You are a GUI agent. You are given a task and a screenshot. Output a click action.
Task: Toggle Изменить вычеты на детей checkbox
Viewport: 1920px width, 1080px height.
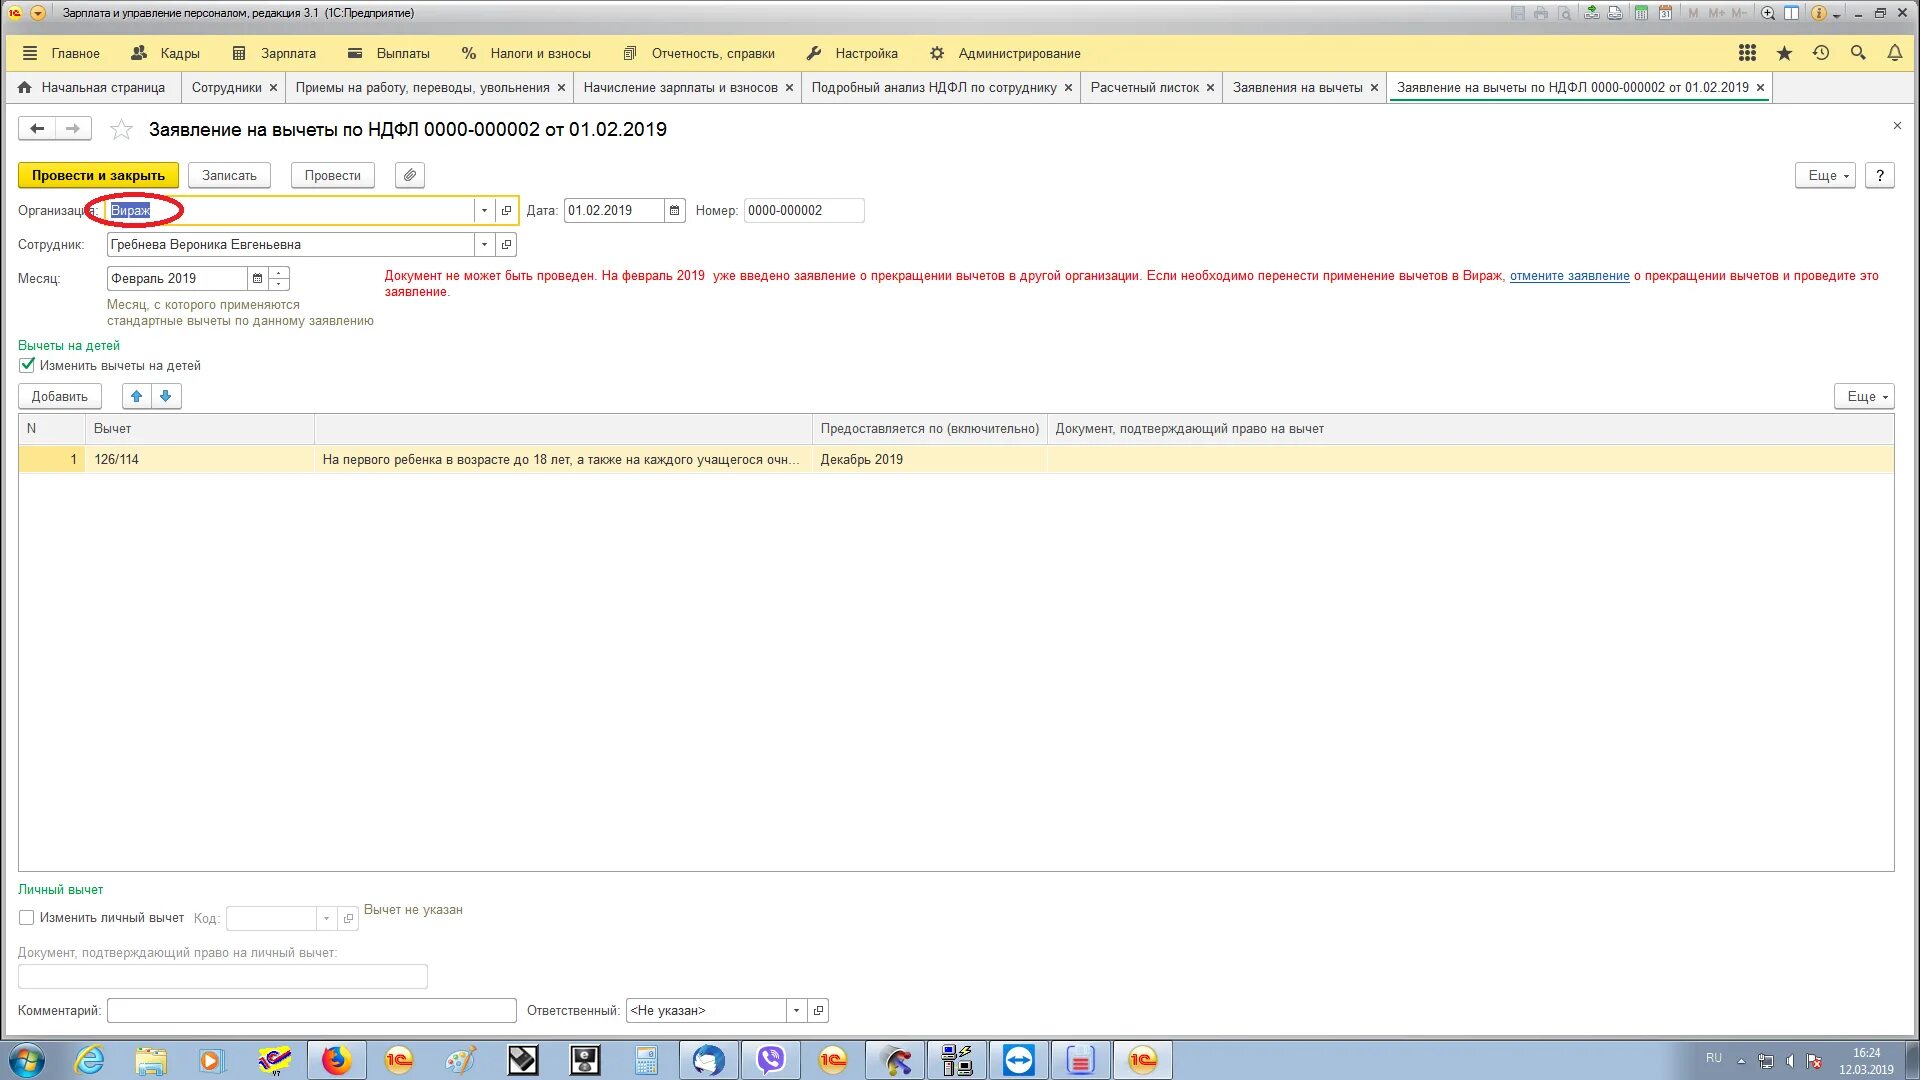click(x=27, y=366)
